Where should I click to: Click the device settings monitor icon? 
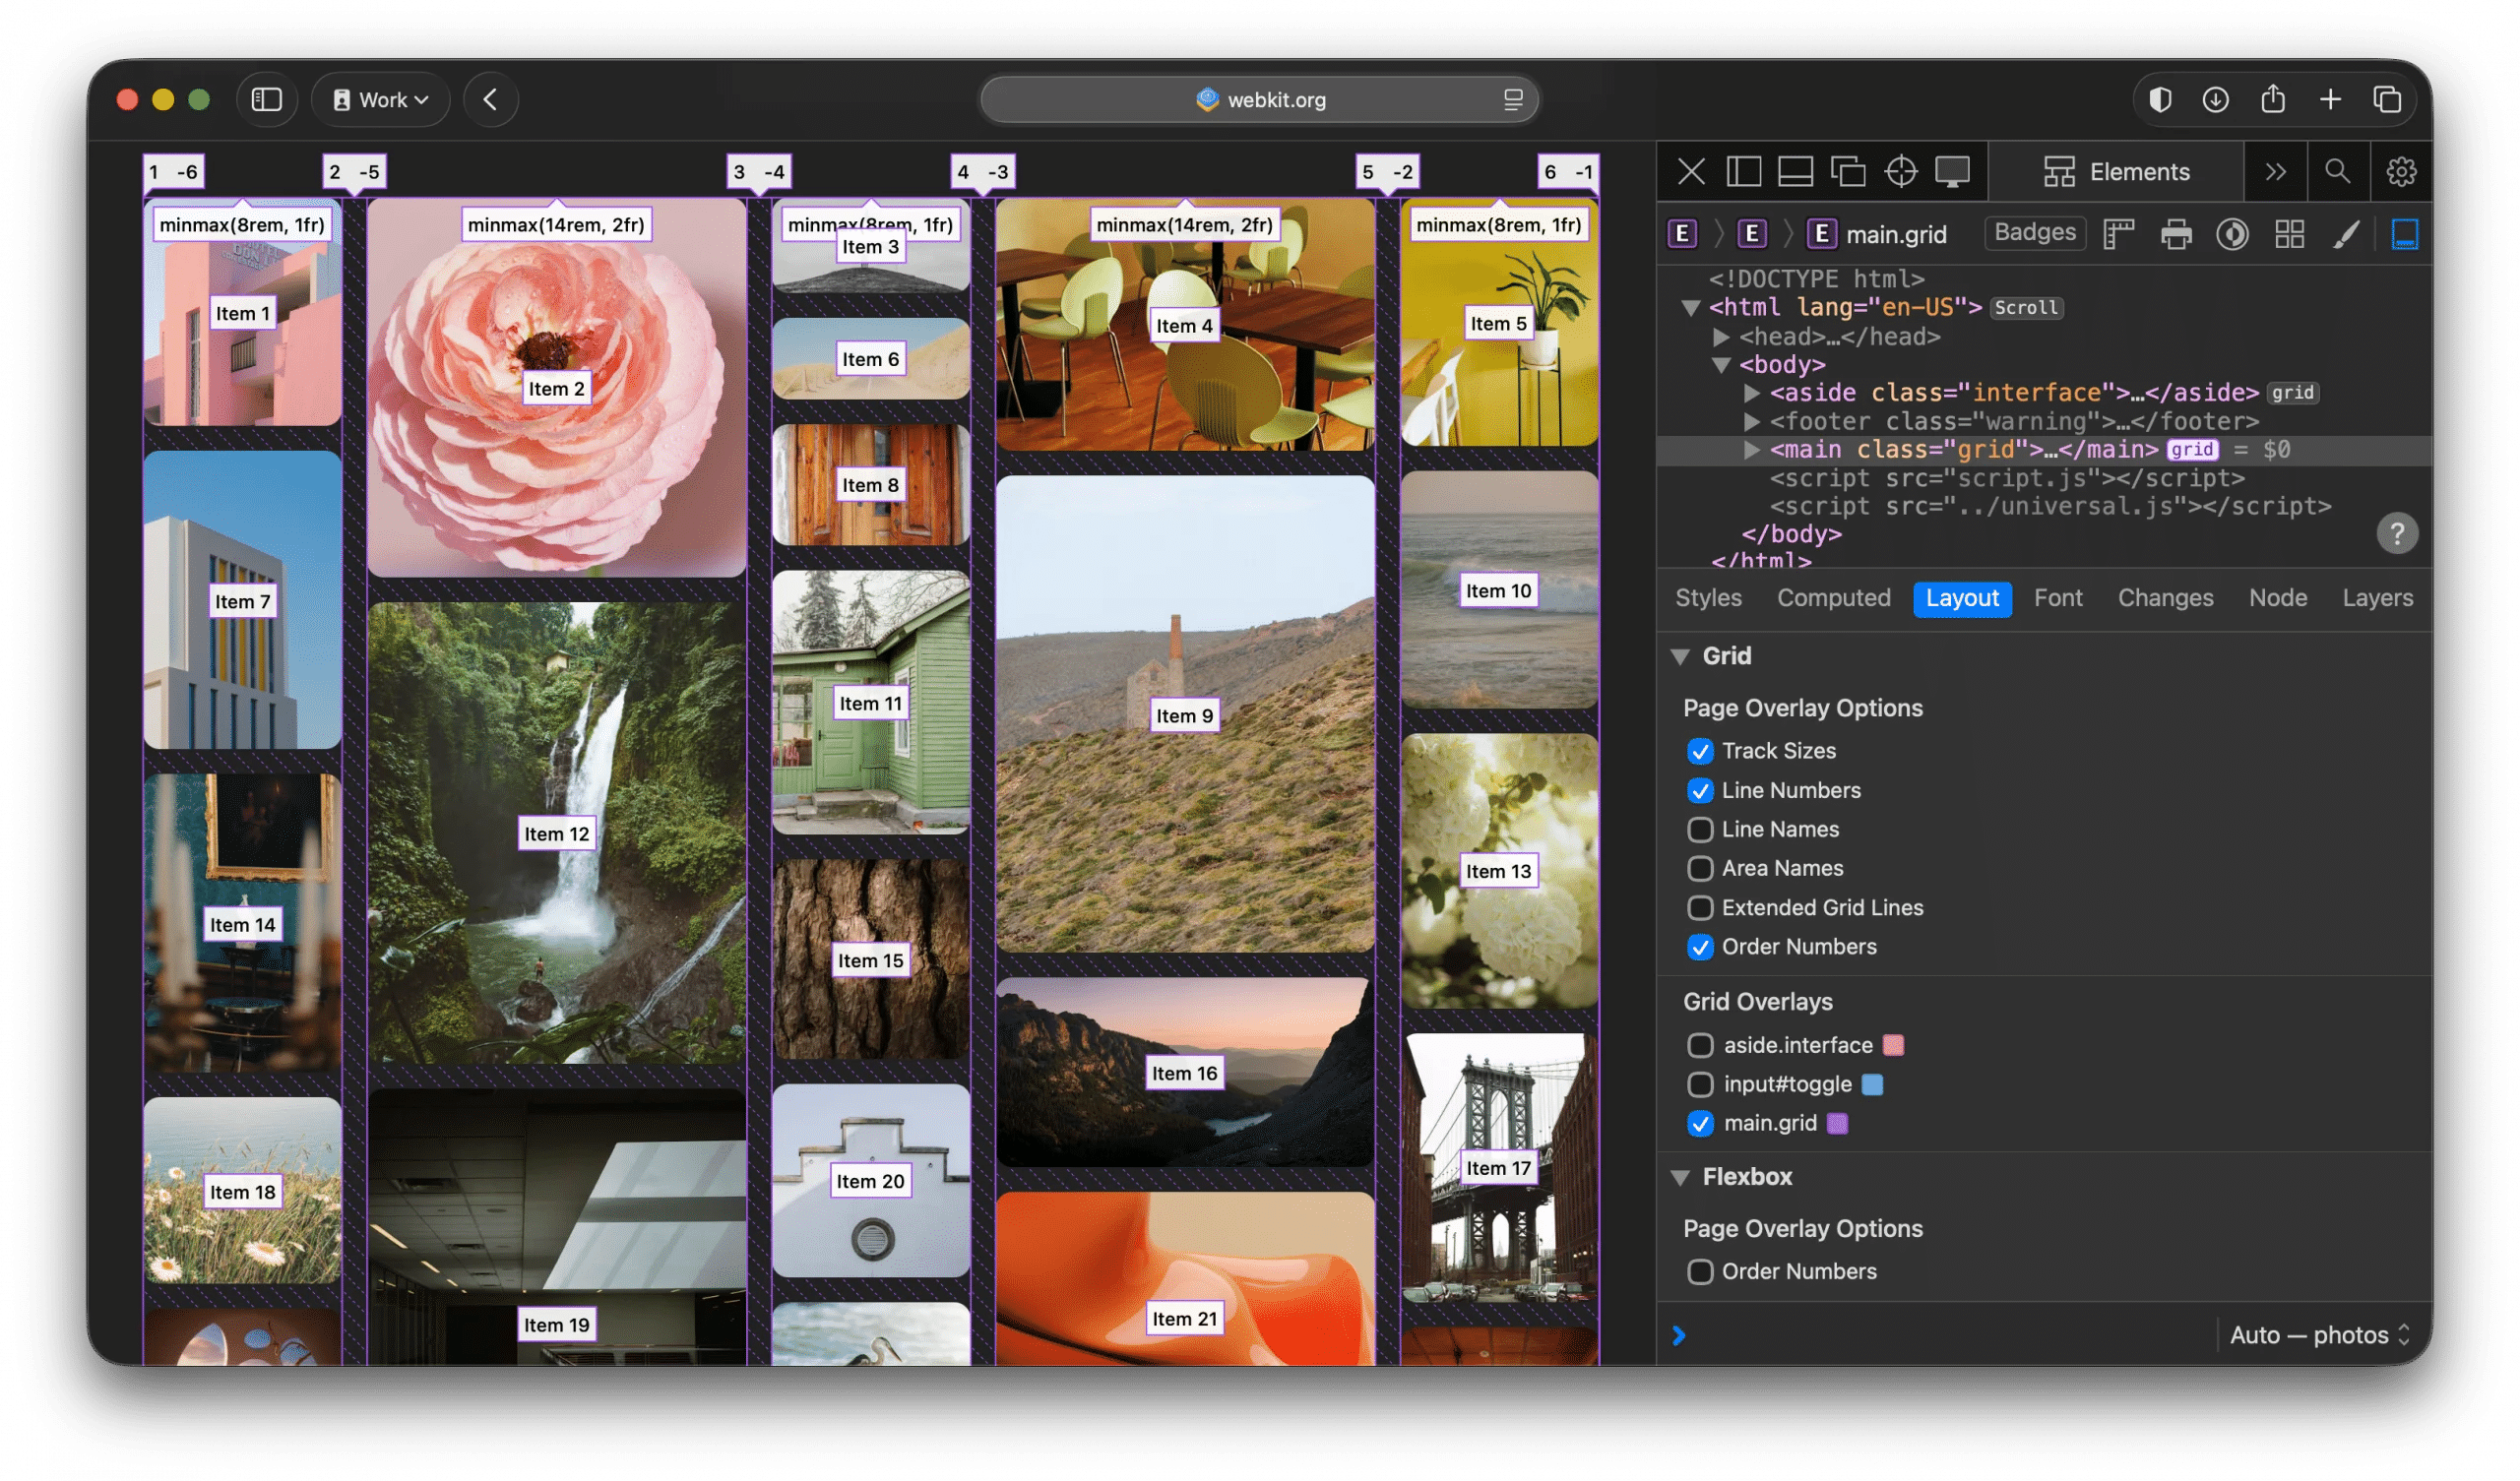click(1952, 172)
